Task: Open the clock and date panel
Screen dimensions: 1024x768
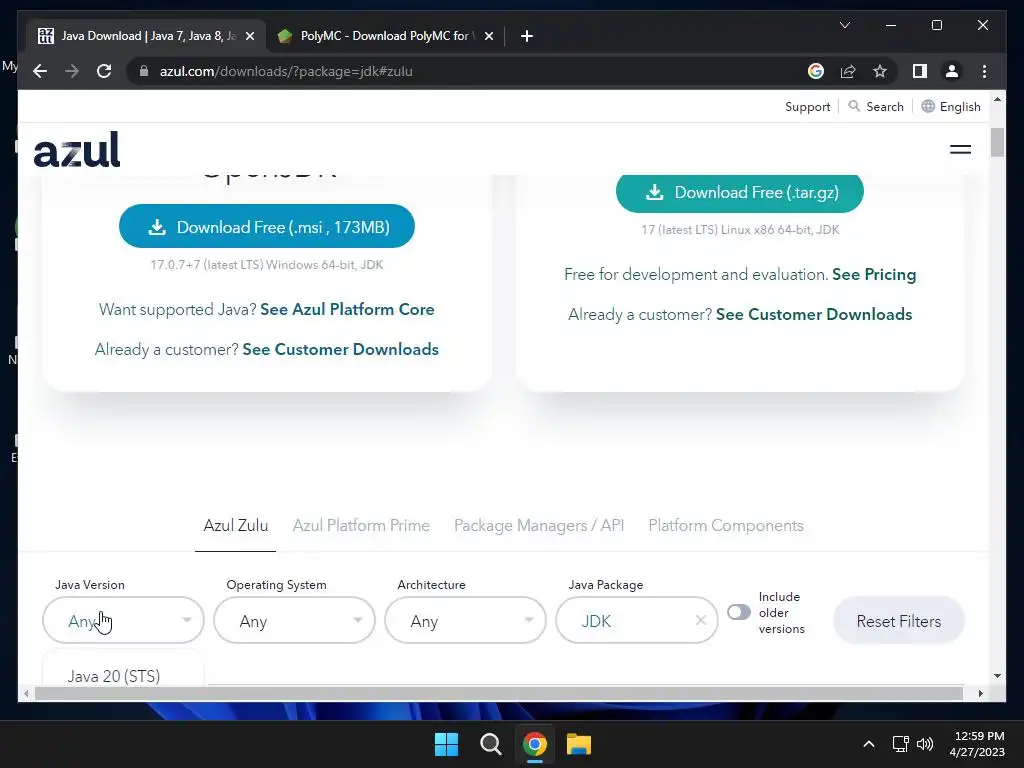Action: coord(978,744)
